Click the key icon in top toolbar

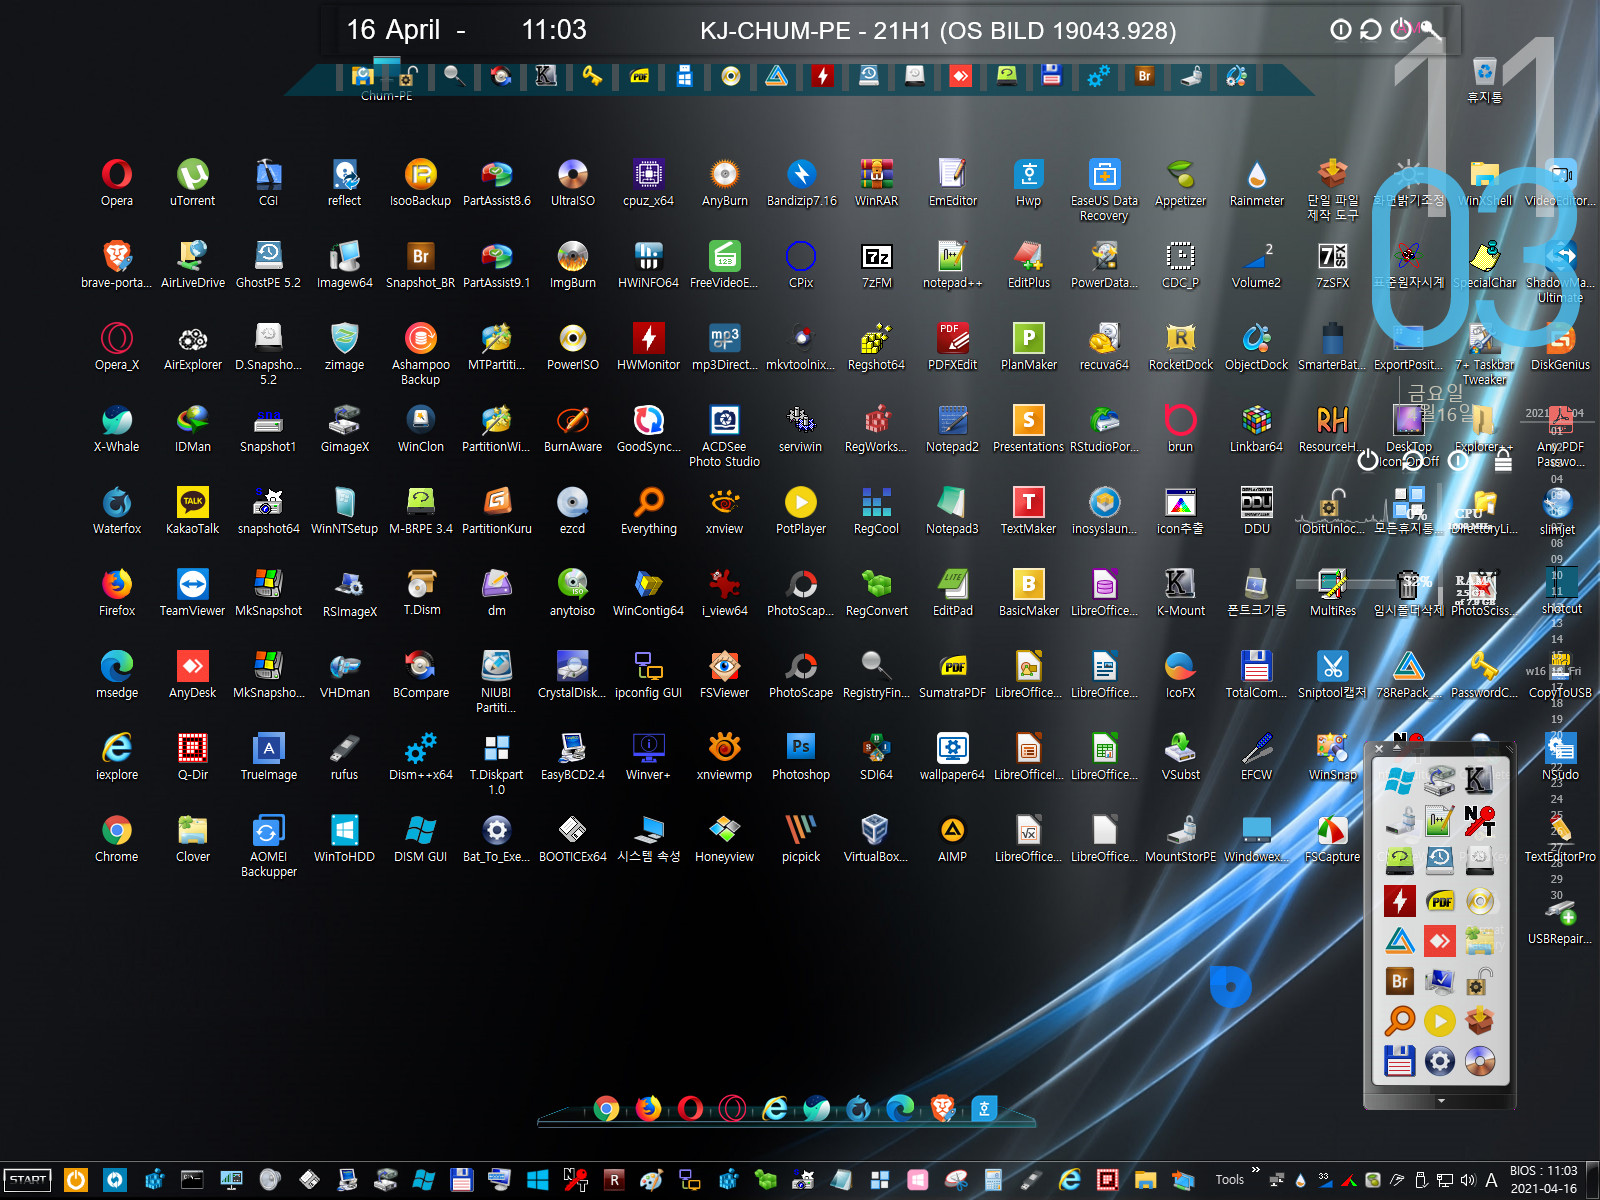(x=593, y=75)
